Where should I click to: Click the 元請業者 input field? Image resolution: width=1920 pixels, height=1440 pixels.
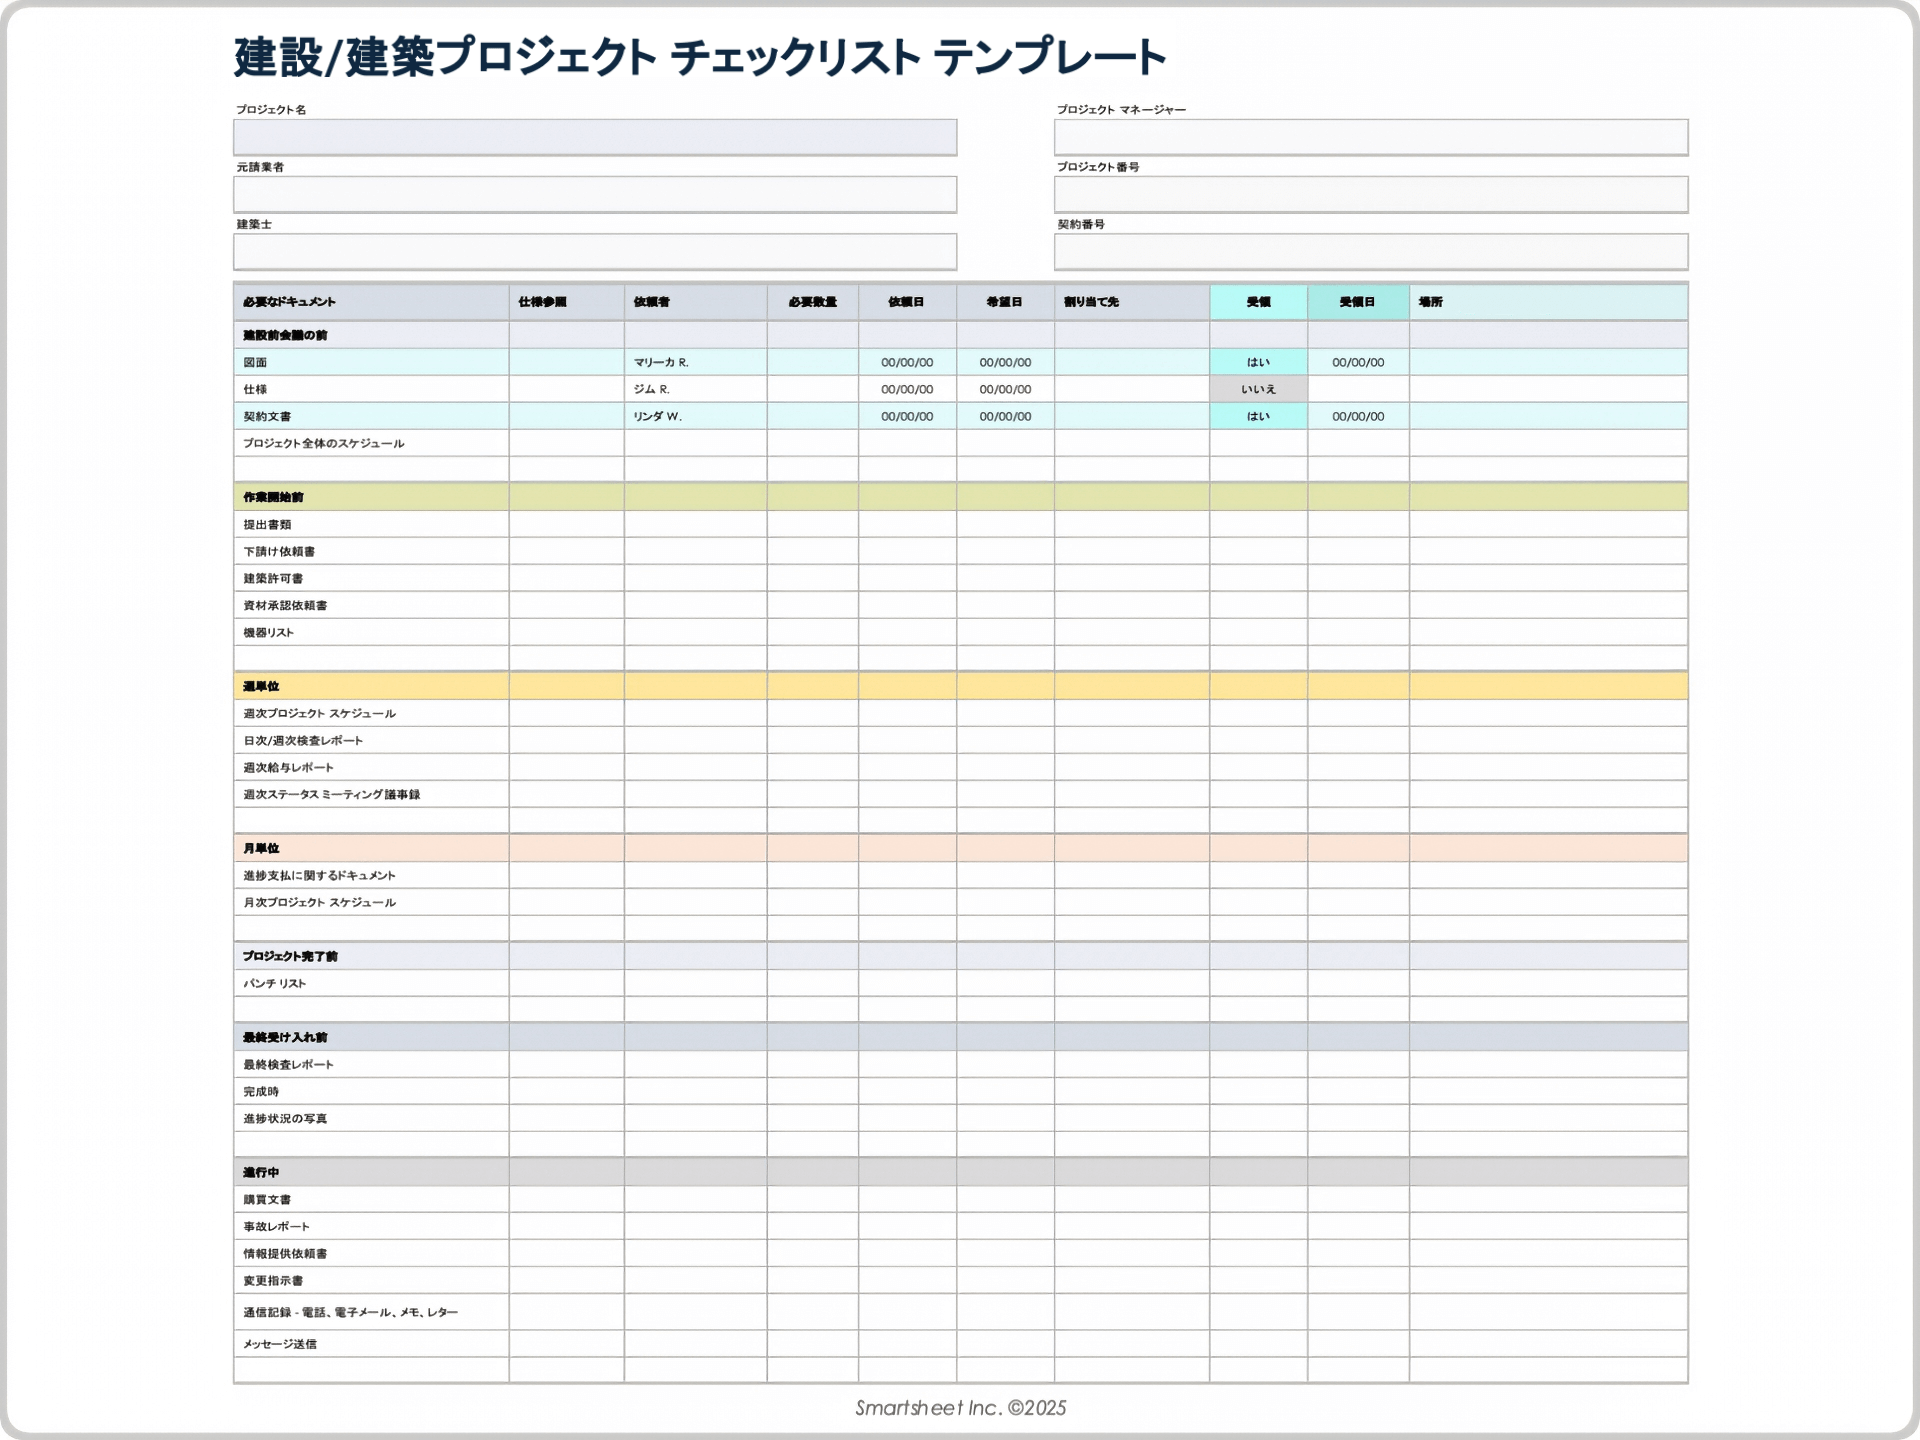[595, 194]
